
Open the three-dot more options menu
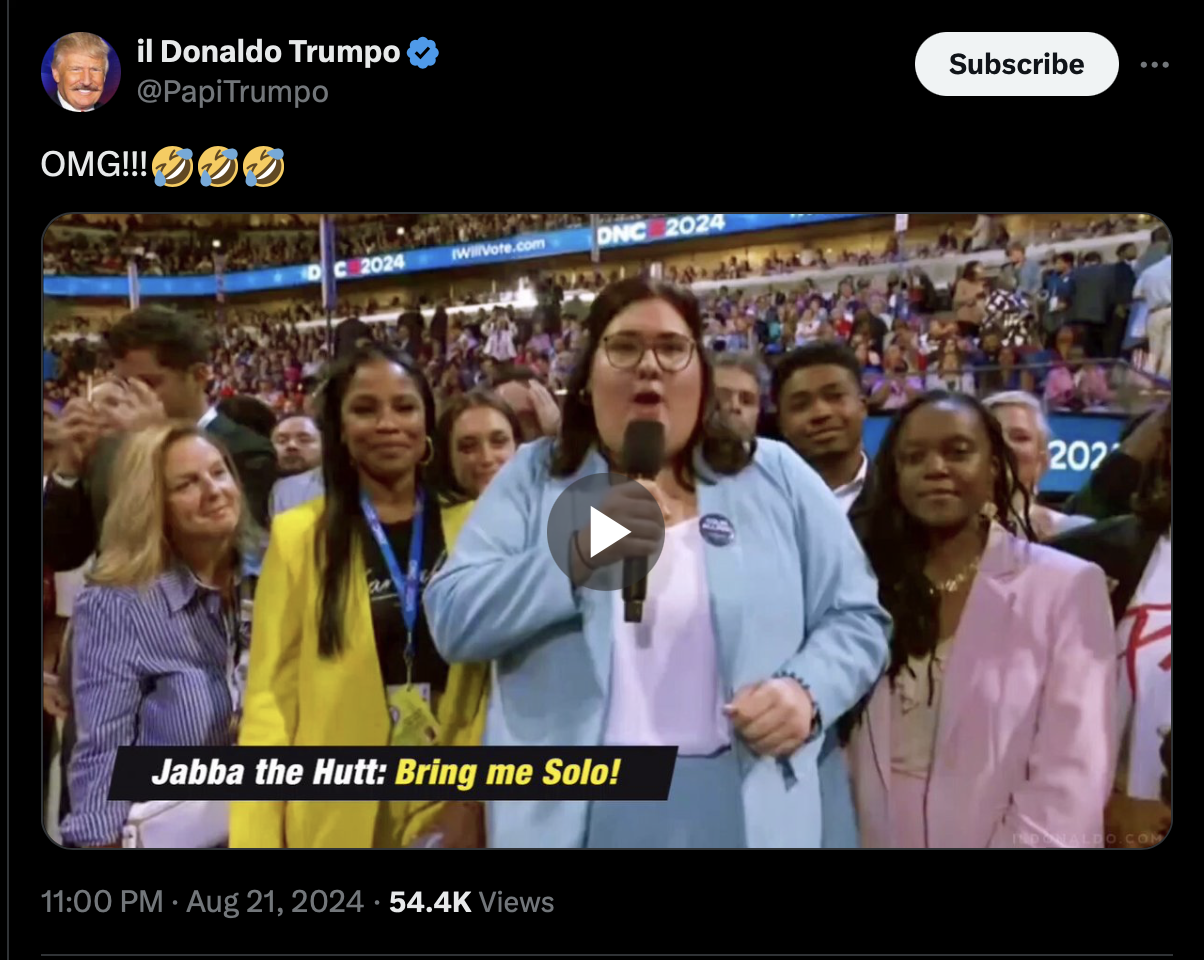click(1154, 64)
